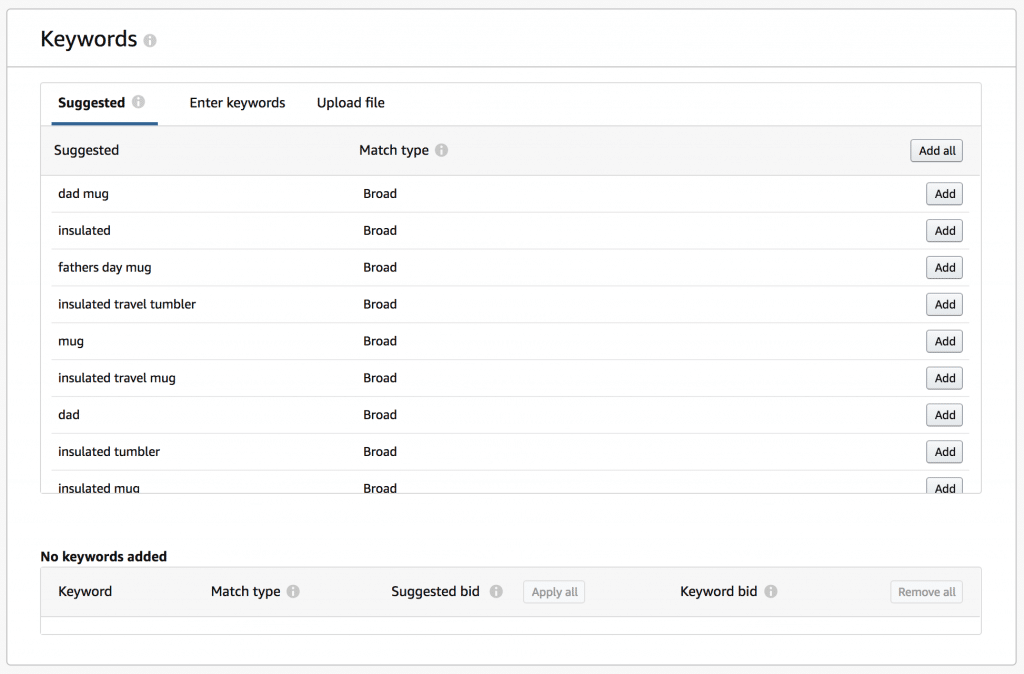
Task: Add the 'mug' keyword
Action: (x=944, y=342)
